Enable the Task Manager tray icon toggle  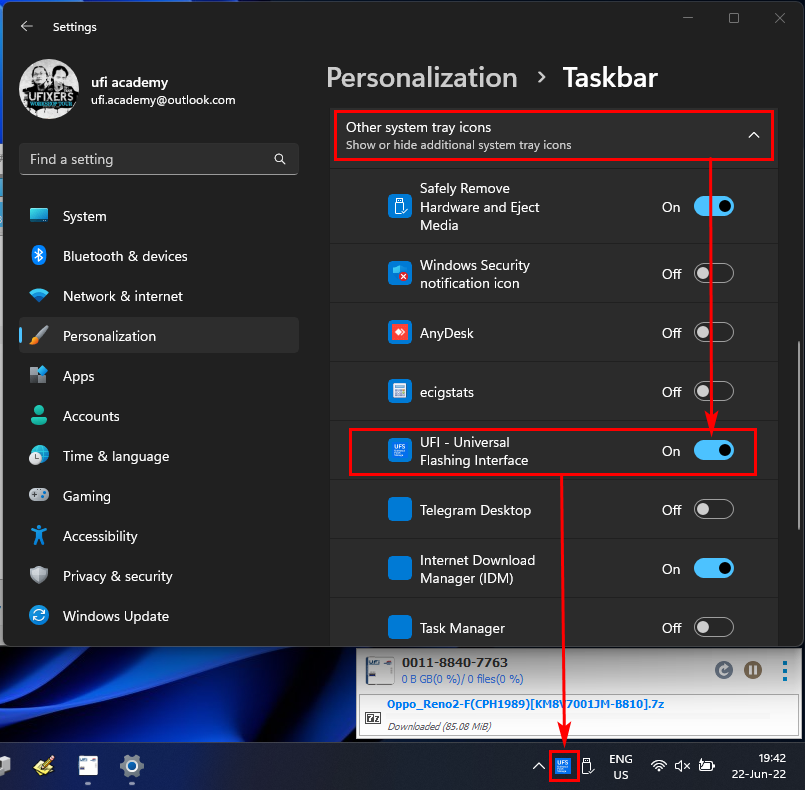[x=714, y=627]
